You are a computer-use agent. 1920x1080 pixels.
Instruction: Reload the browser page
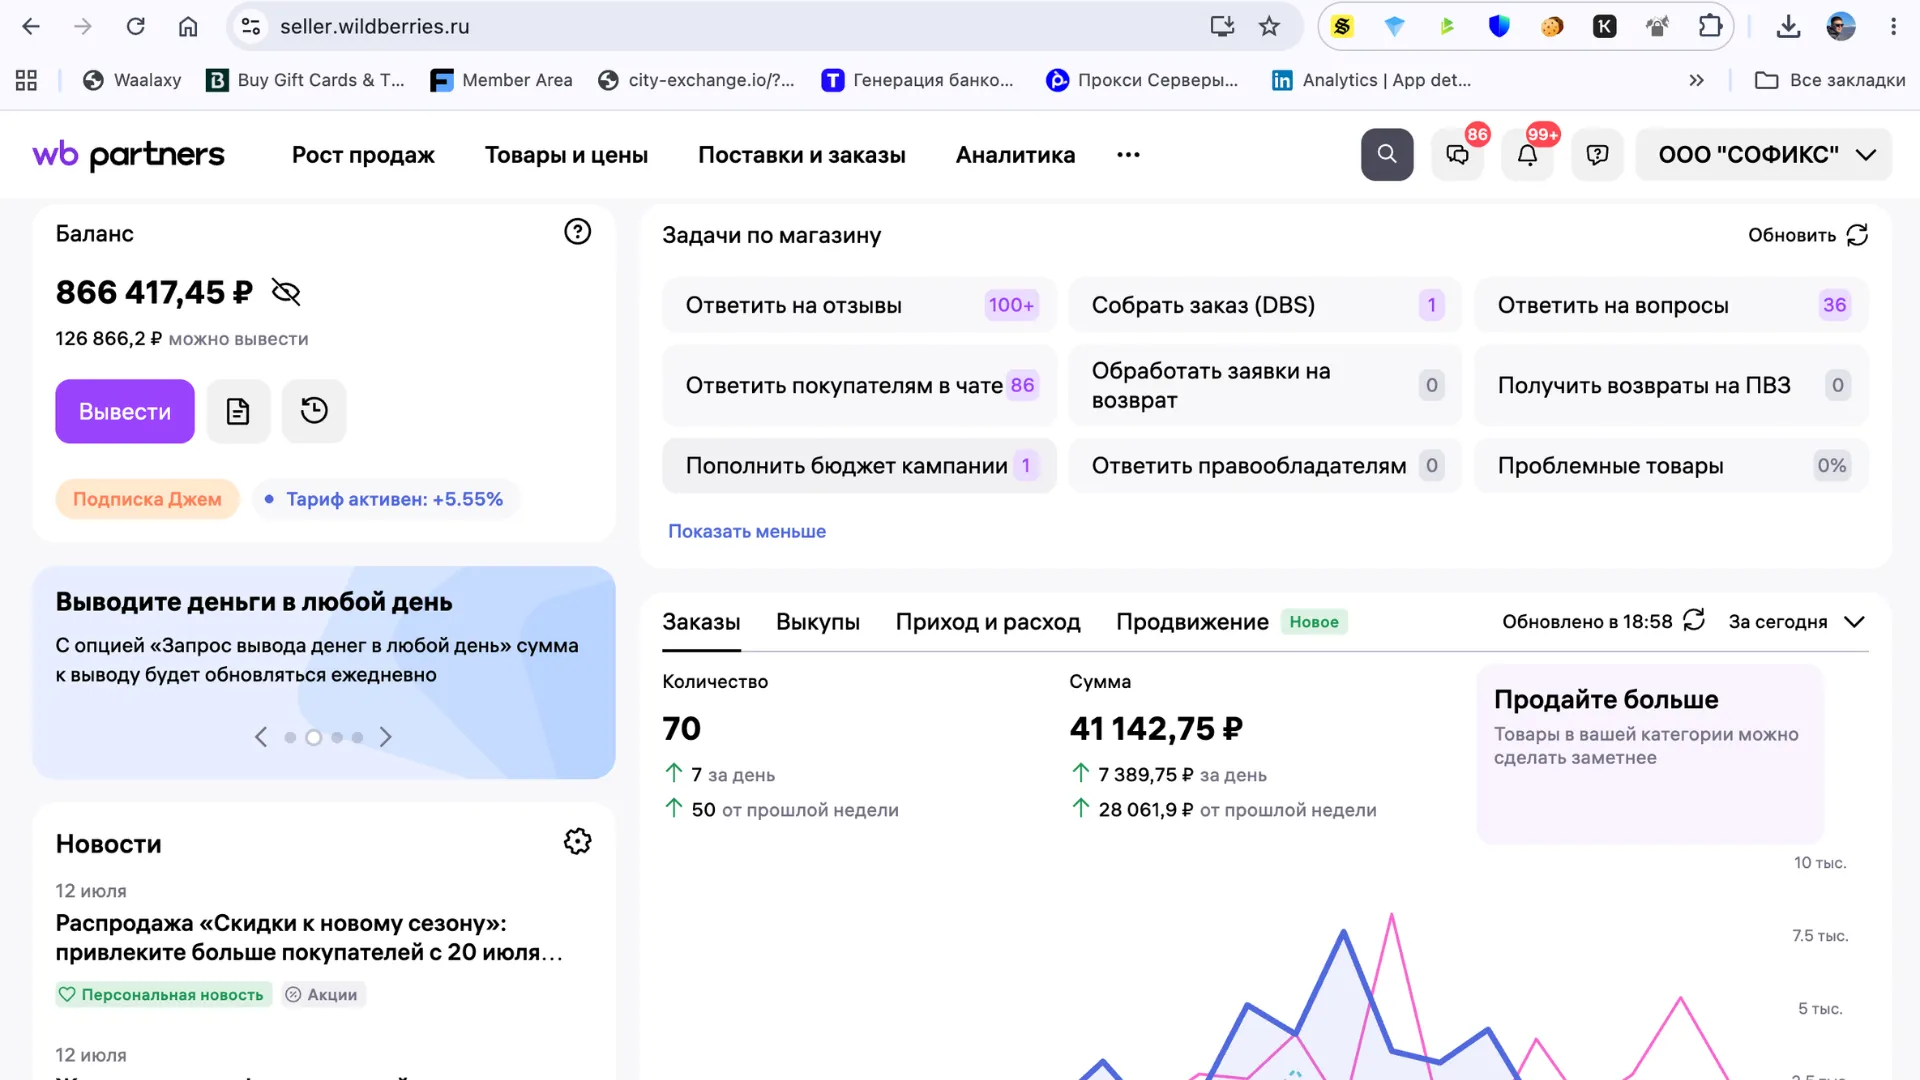click(135, 27)
